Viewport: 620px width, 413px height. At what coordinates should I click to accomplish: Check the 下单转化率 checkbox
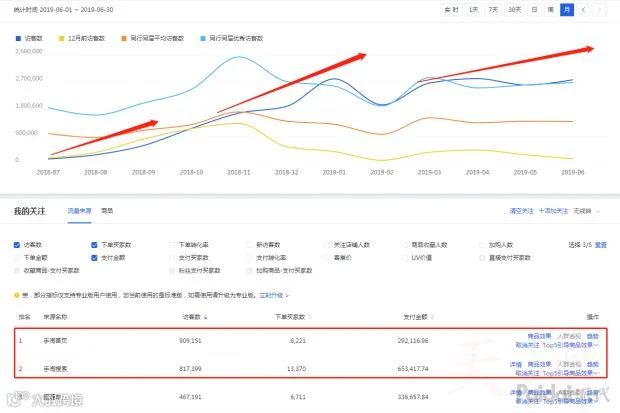pyautogui.click(x=172, y=245)
